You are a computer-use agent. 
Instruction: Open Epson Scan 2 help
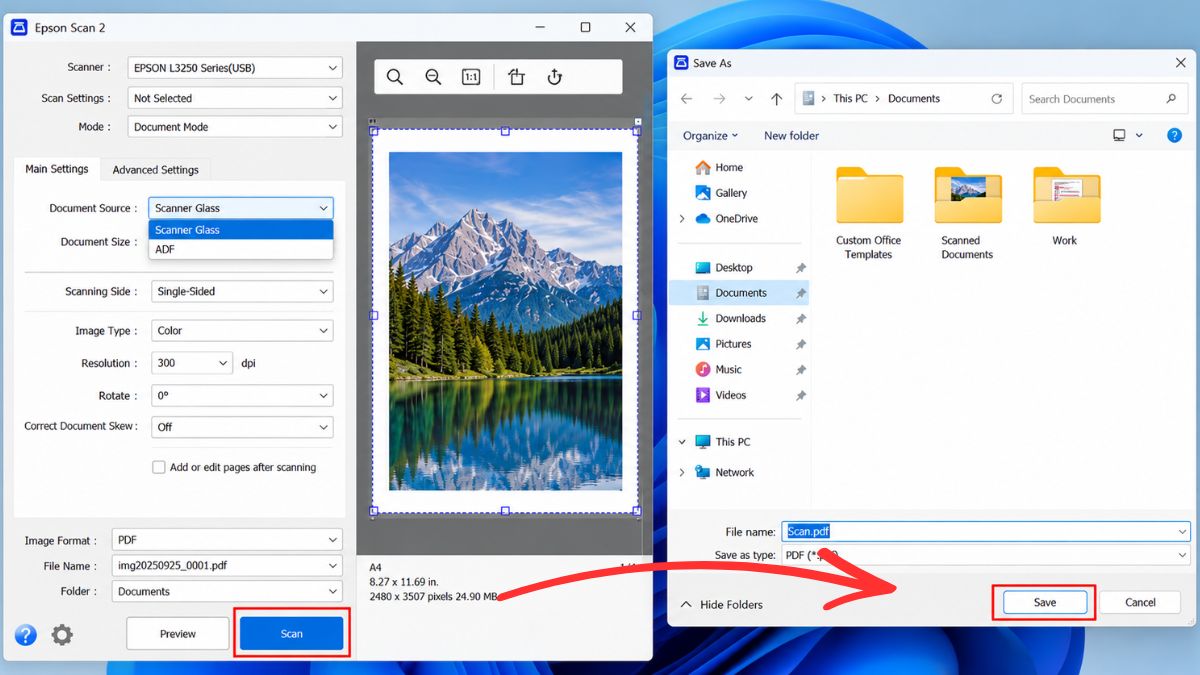click(x=26, y=634)
